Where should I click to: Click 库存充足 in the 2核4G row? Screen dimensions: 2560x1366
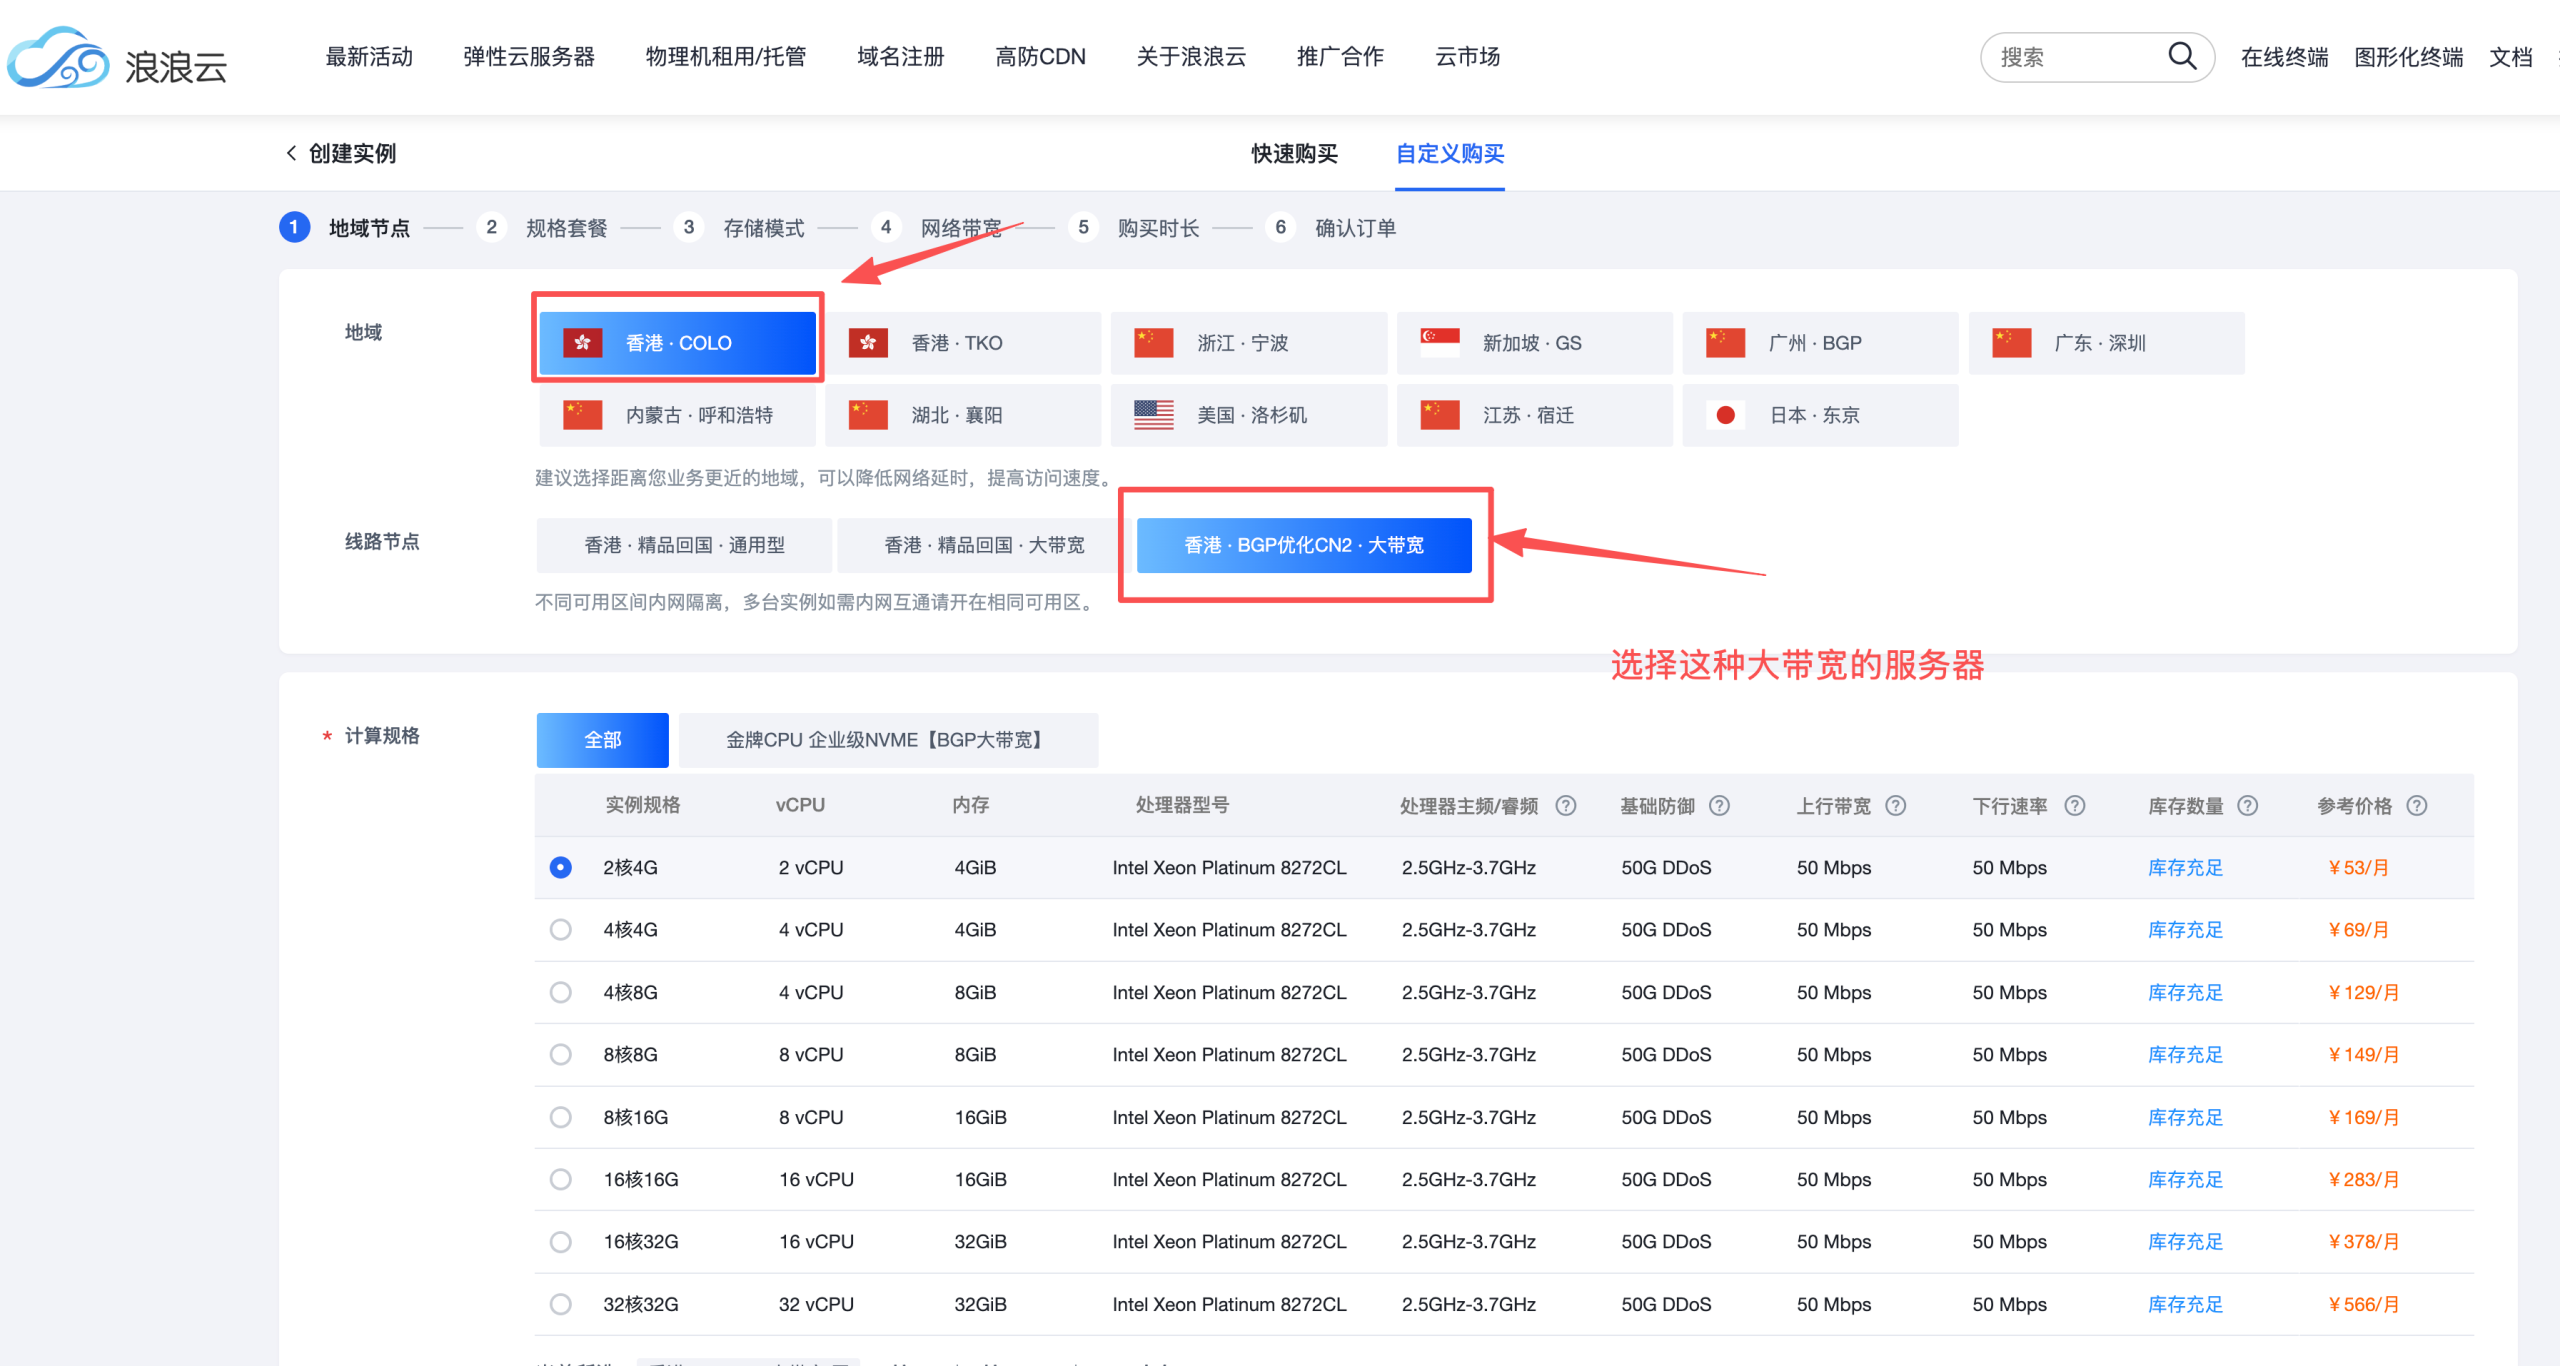2185,867
